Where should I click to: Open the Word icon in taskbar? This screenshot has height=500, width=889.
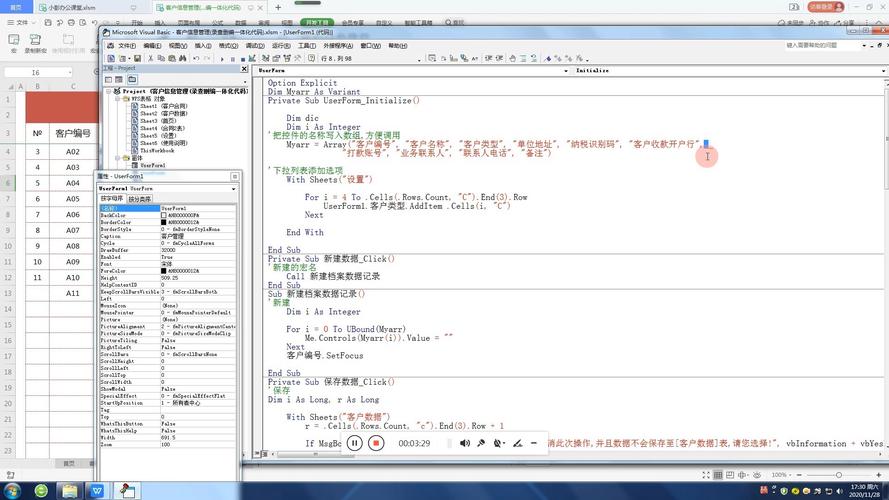(x=97, y=490)
